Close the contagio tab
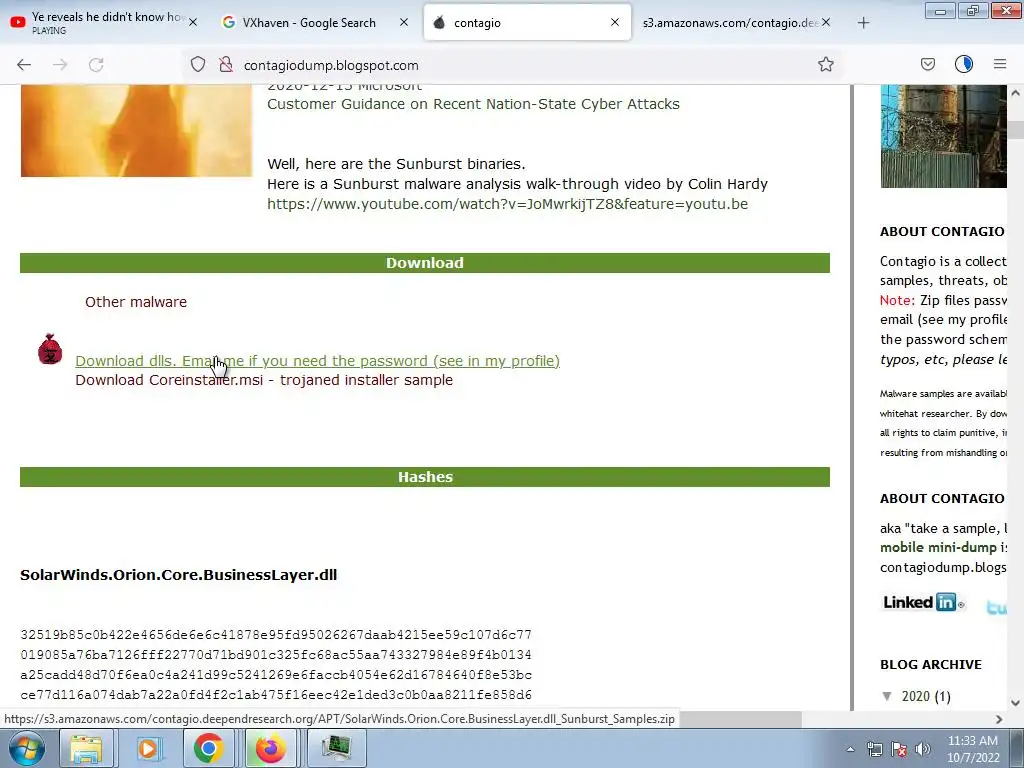Image resolution: width=1024 pixels, height=768 pixels. (x=615, y=22)
